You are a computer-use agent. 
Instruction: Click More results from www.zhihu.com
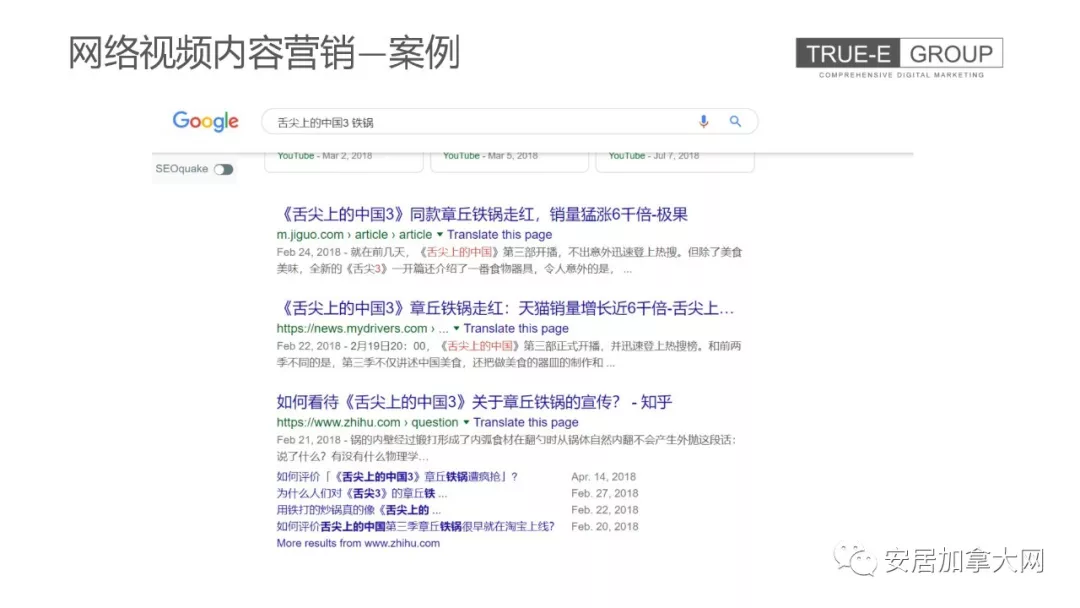coord(358,543)
